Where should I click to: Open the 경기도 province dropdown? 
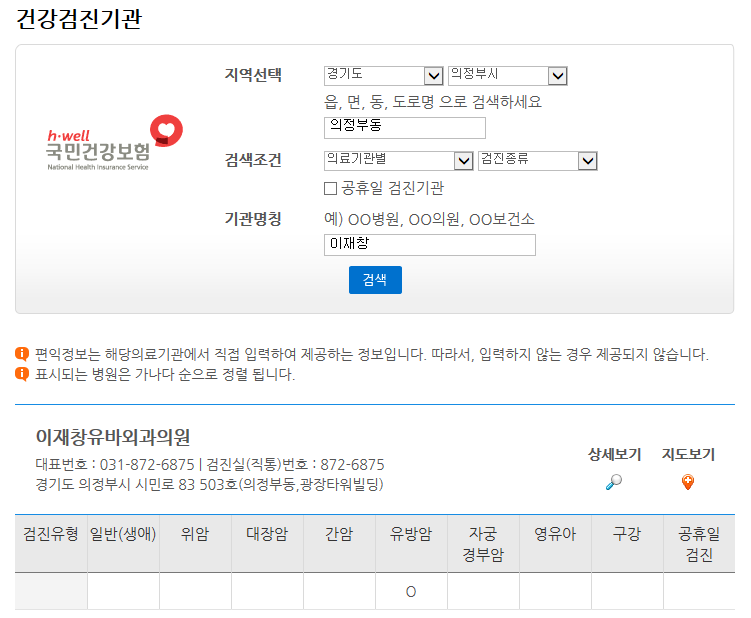click(x=383, y=76)
